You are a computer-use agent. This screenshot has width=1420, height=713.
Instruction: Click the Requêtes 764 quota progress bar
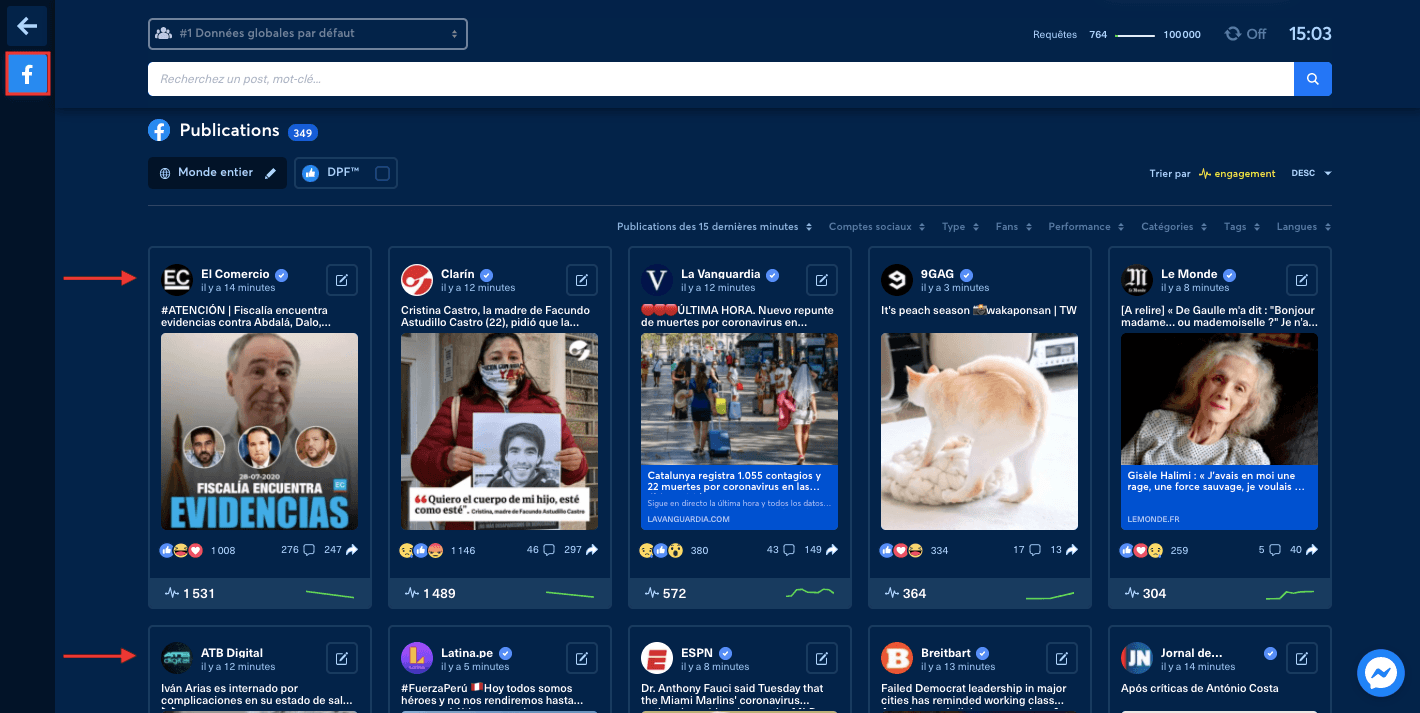(1135, 35)
